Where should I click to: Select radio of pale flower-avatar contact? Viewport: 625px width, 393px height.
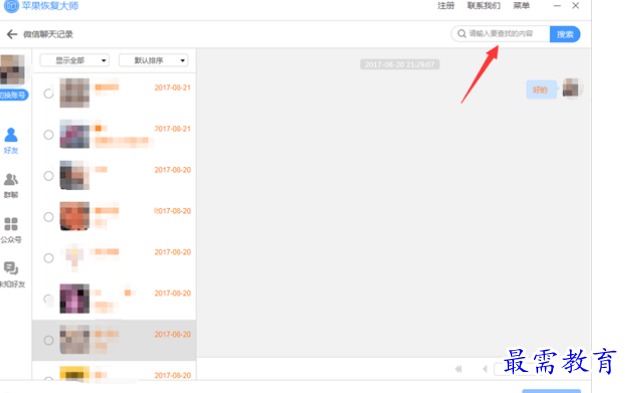click(49, 258)
